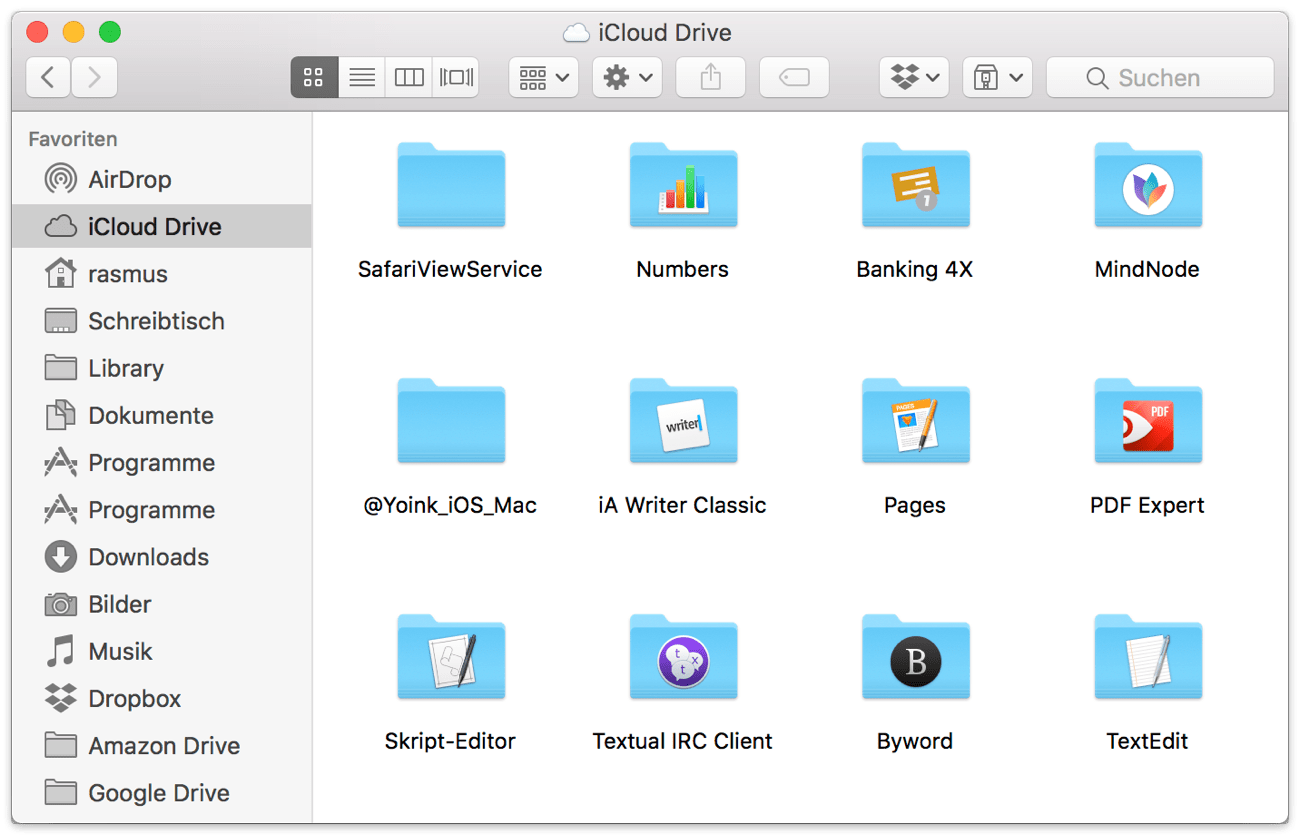The image size is (1300, 835).
Task: Open the PDF Expert folder
Action: point(1147,421)
